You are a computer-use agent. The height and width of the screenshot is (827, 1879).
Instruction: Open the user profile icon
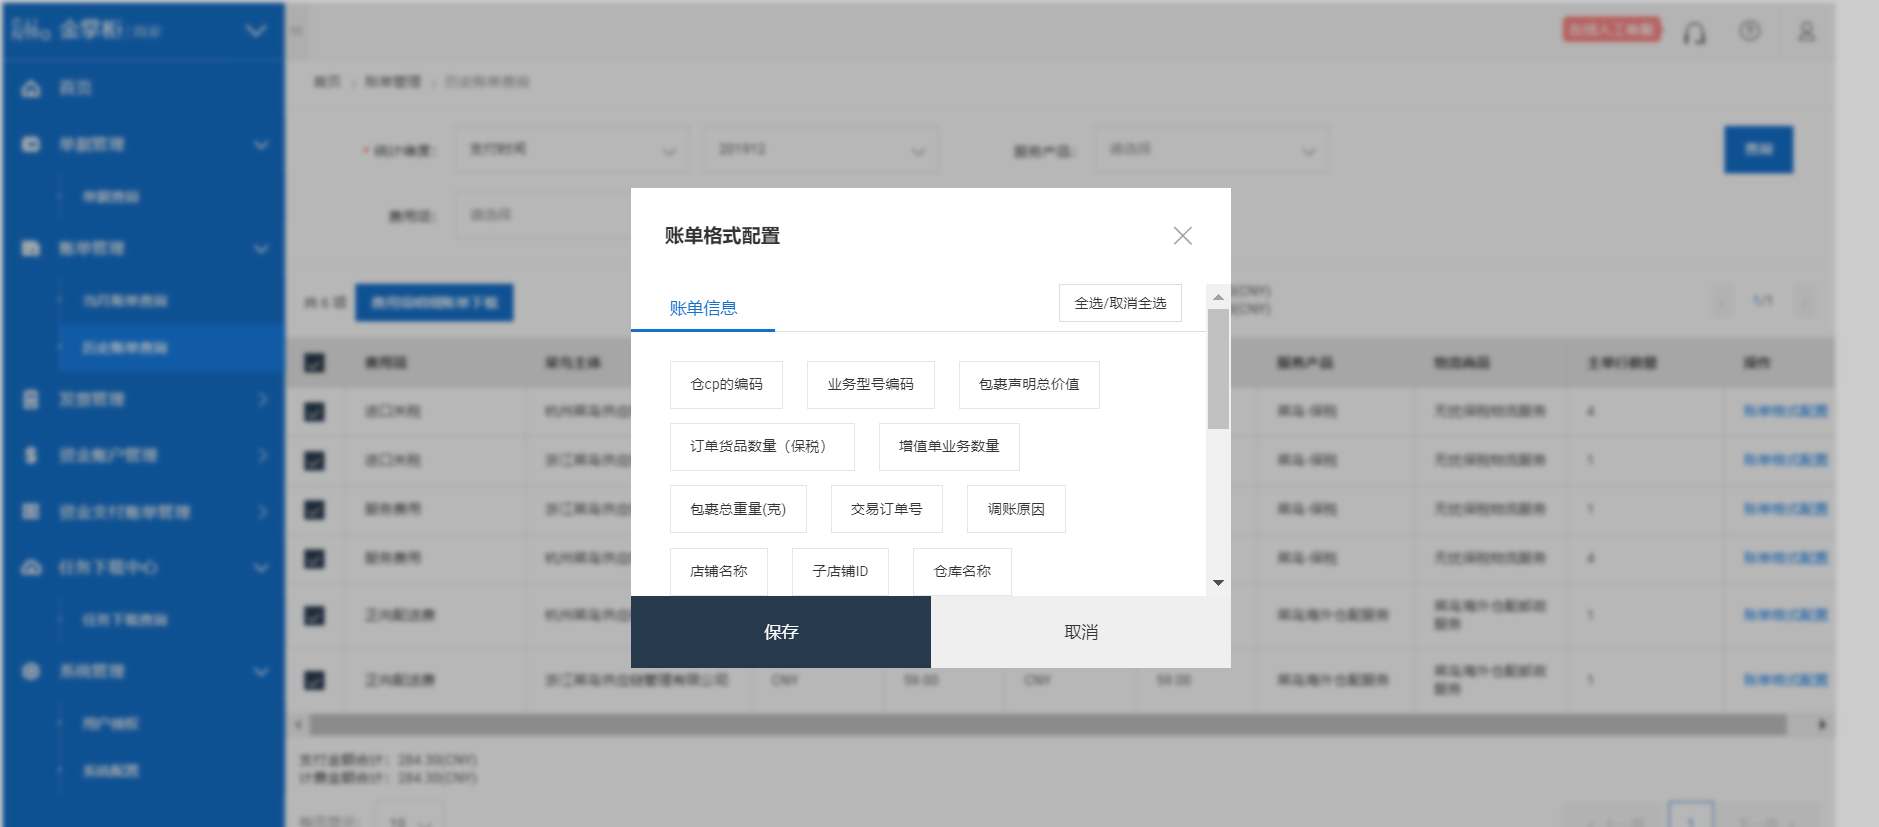[x=1806, y=32]
